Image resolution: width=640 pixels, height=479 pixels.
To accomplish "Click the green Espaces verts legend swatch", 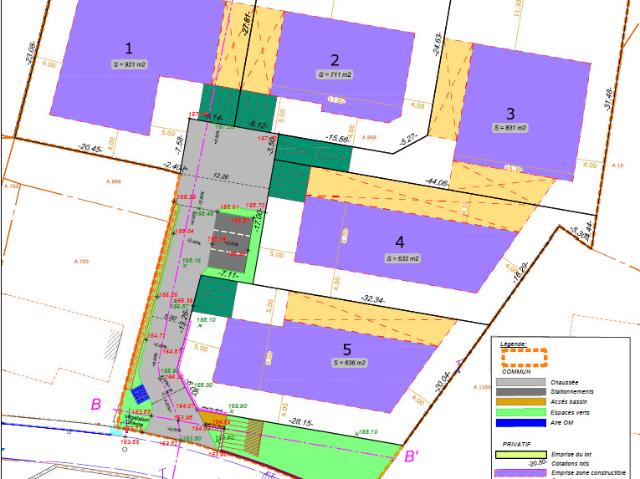I will [521, 412].
